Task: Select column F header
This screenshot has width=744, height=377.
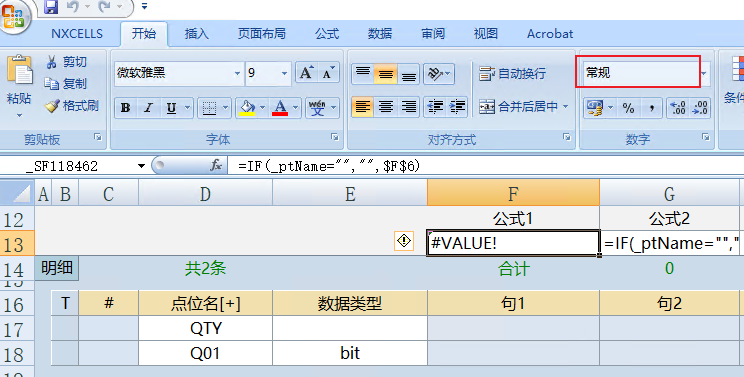Action: pos(513,193)
